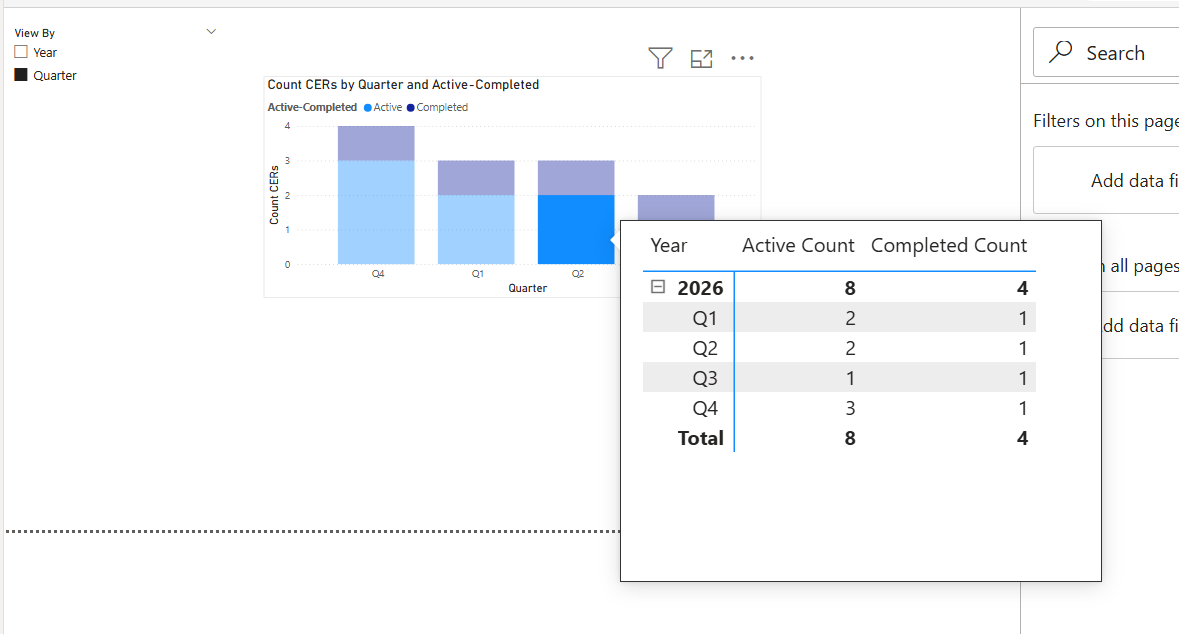This screenshot has width=1179, height=634.
Task: Click the chart title Count CERs by Quarter
Action: 403,85
